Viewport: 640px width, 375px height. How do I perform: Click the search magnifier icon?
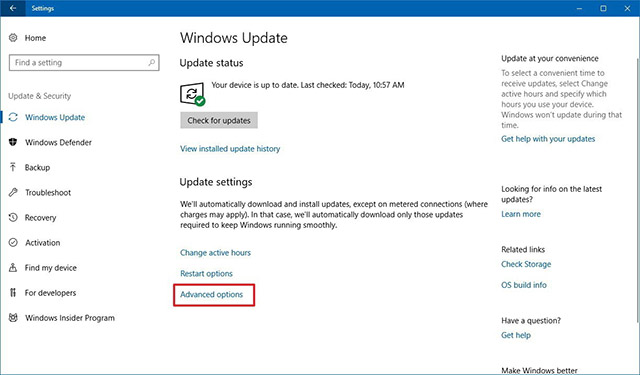(151, 62)
